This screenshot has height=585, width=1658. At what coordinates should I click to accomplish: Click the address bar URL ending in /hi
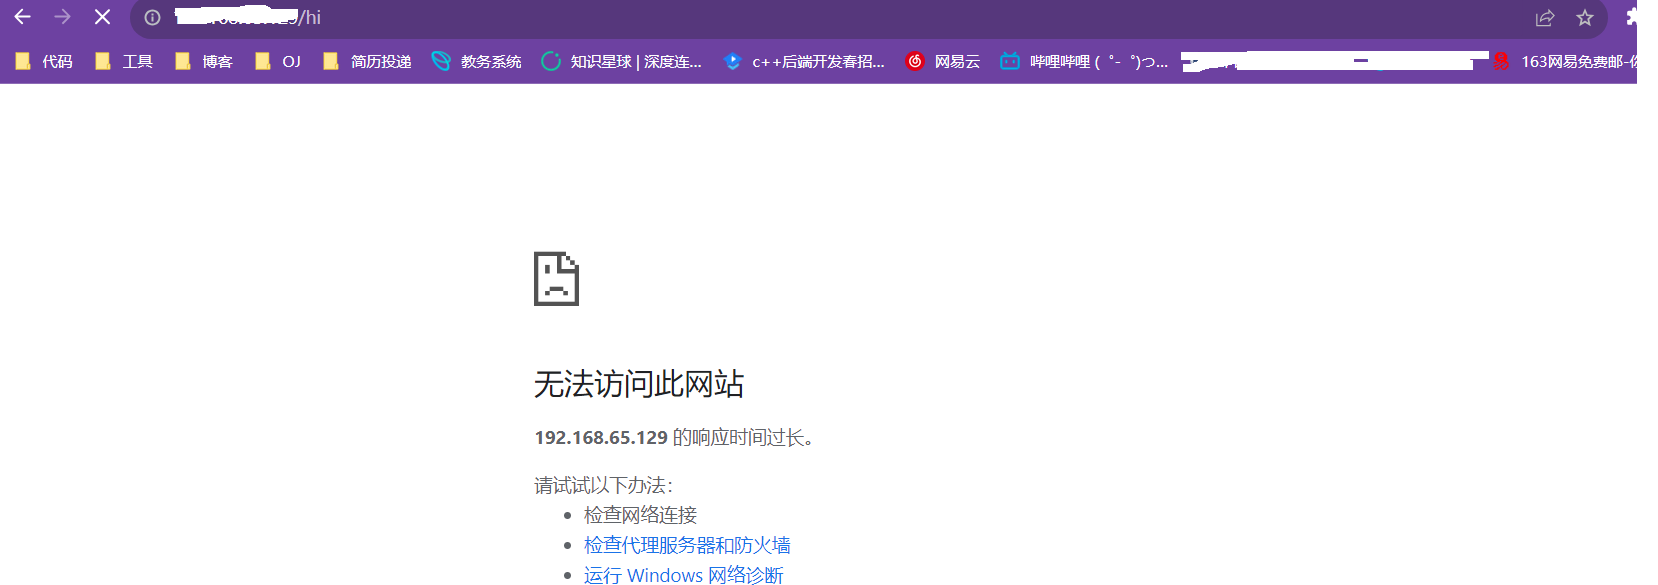pyautogui.click(x=248, y=18)
